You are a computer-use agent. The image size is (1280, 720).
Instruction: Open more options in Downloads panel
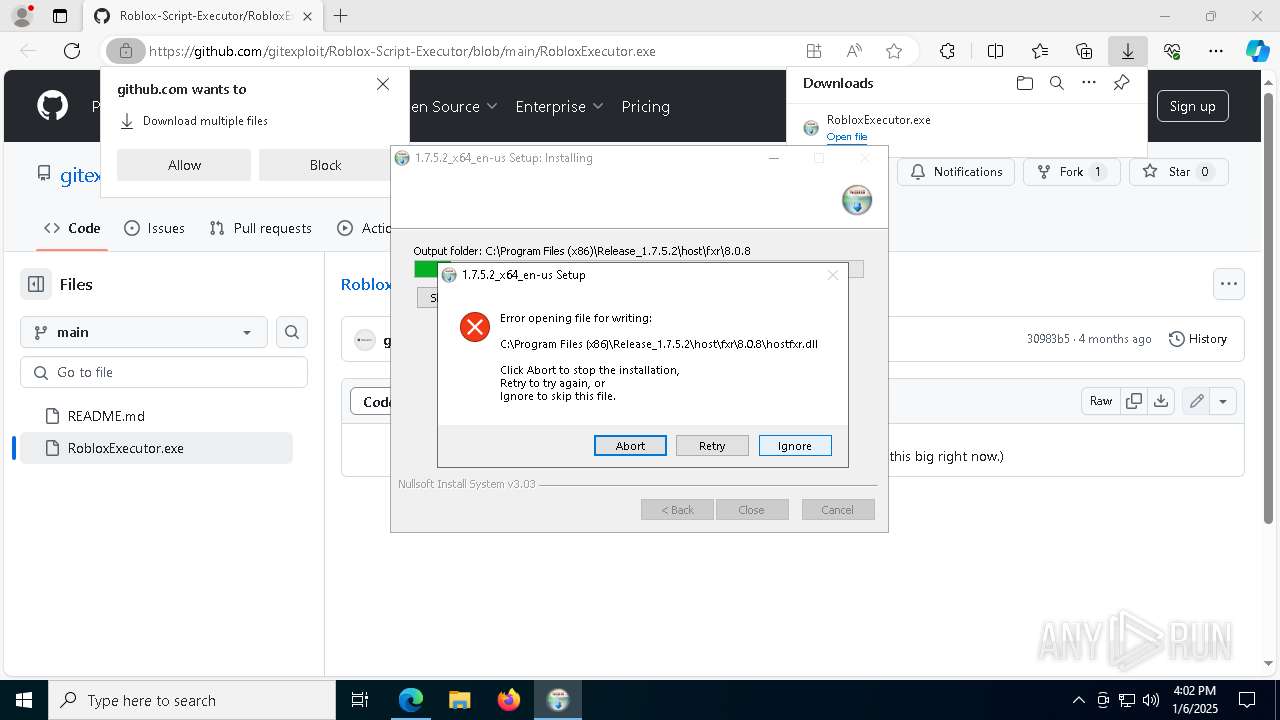point(1089,83)
